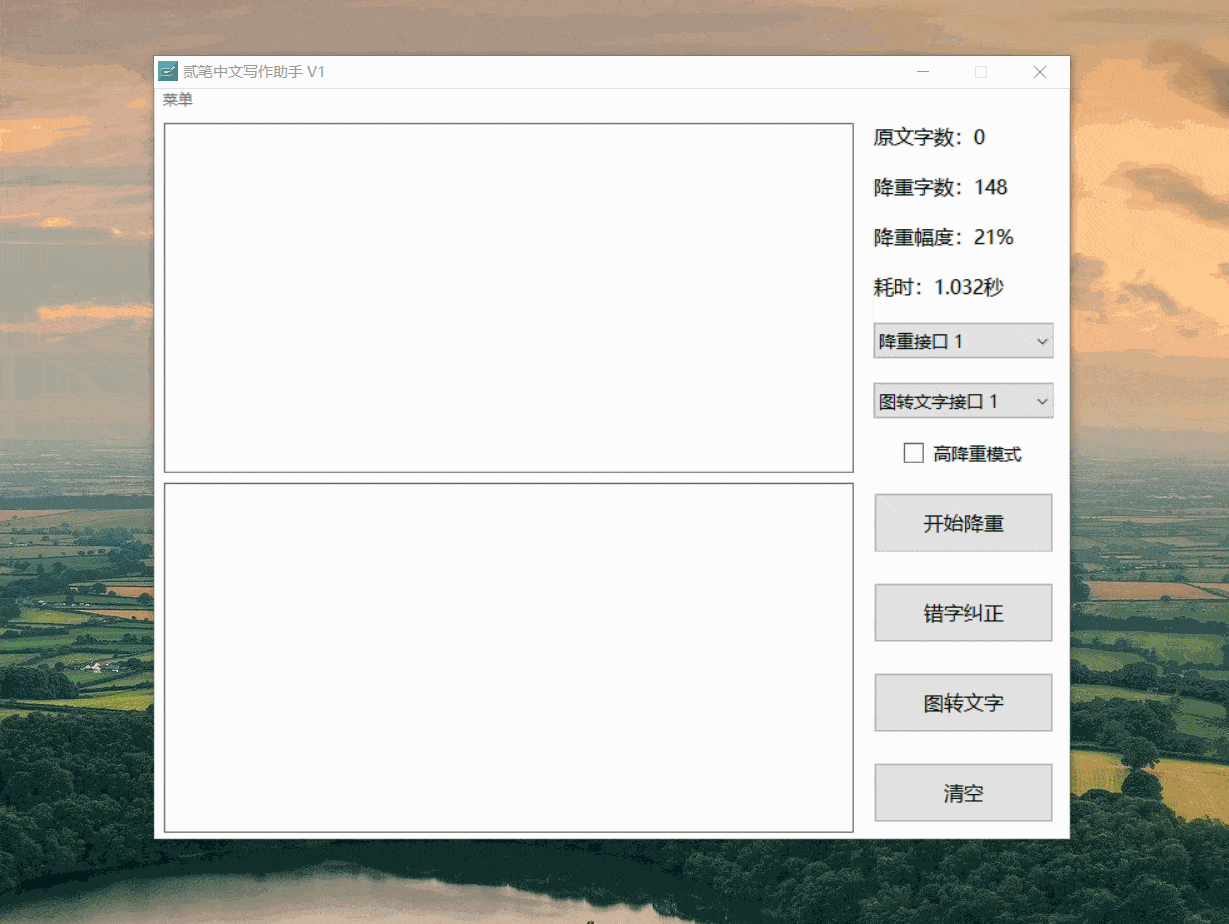Open the 图转文字接口 1 combo box
This screenshot has width=1229, height=924.
point(963,401)
